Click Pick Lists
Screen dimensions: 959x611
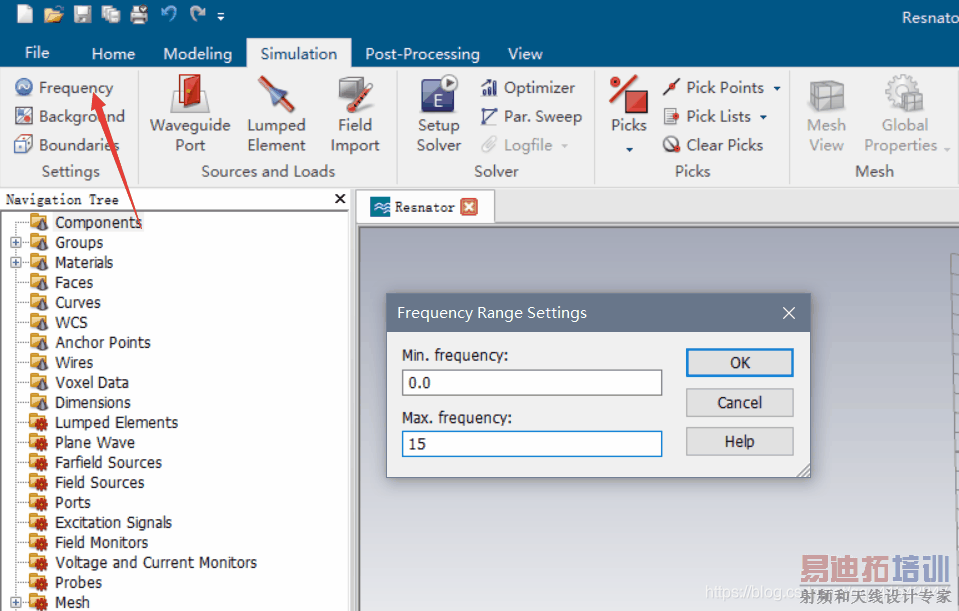[x=707, y=116]
